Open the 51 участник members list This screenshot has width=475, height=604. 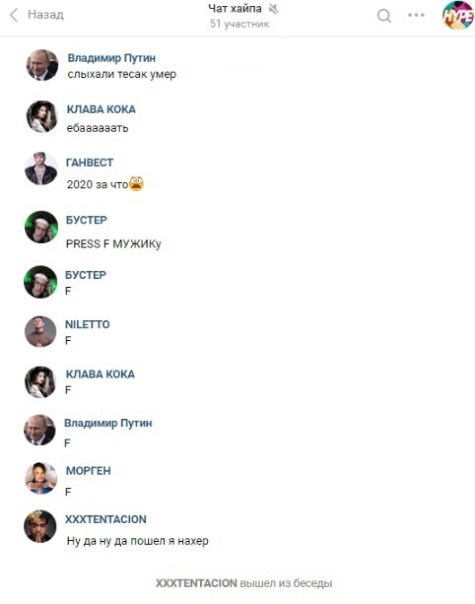(239, 24)
